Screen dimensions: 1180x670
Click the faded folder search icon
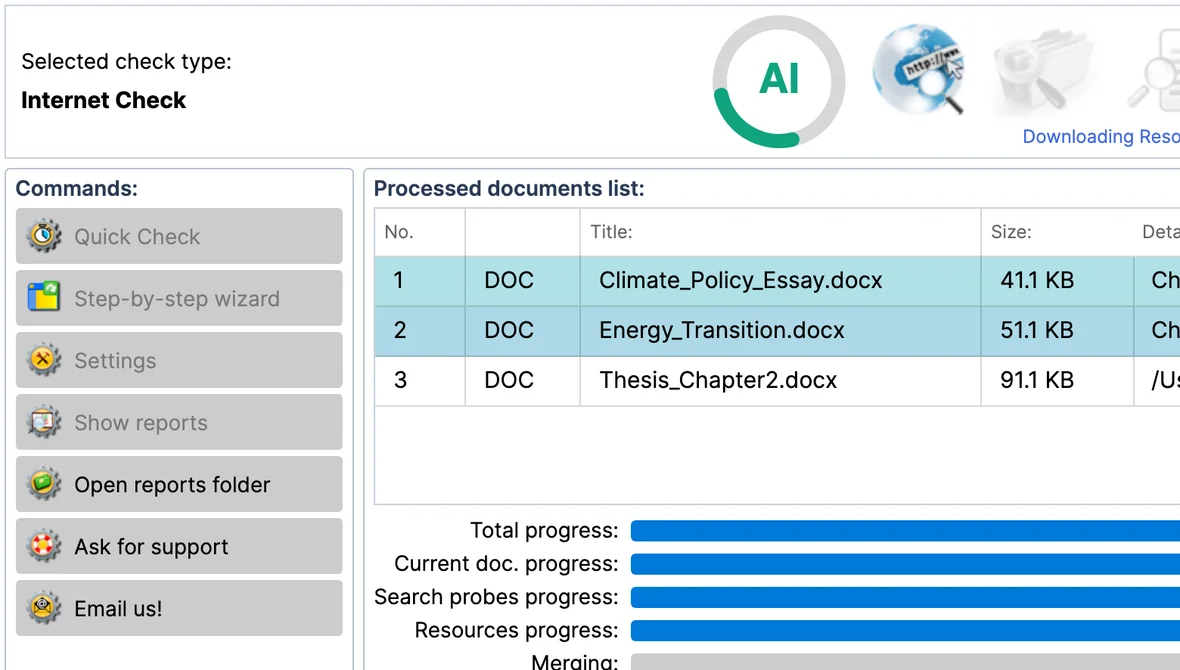tap(1044, 70)
